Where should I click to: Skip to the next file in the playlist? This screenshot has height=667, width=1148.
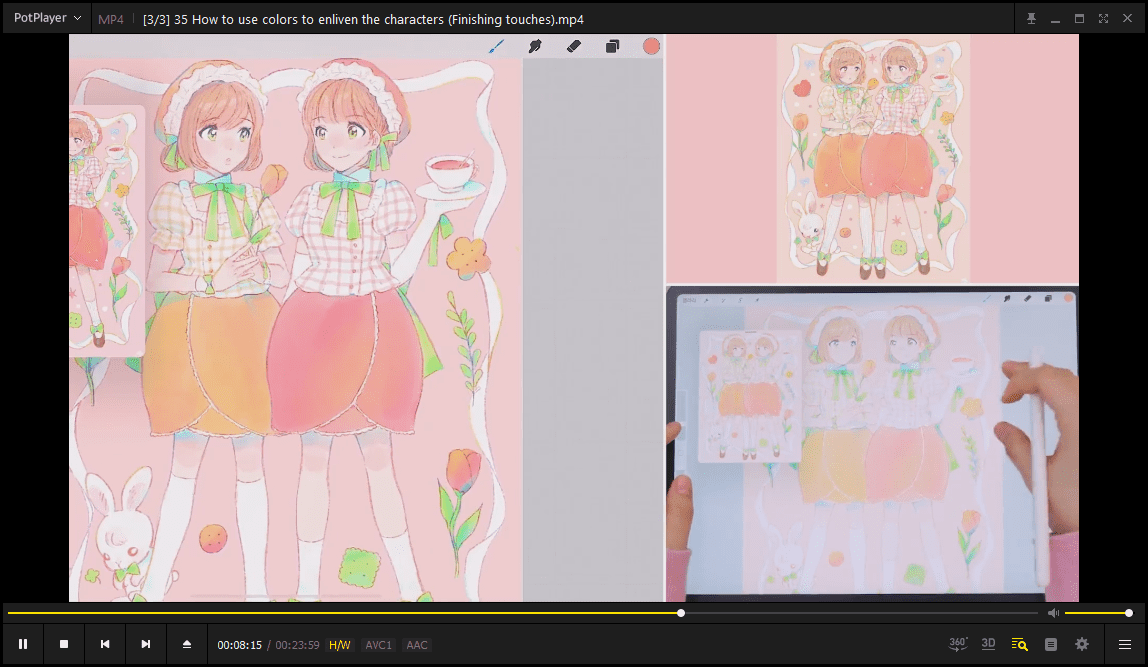pos(146,644)
